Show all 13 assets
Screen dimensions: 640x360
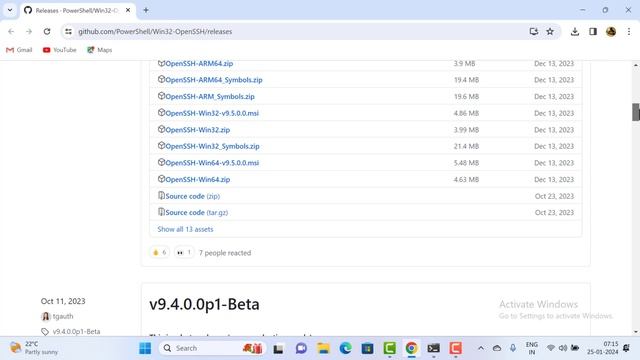(x=185, y=229)
